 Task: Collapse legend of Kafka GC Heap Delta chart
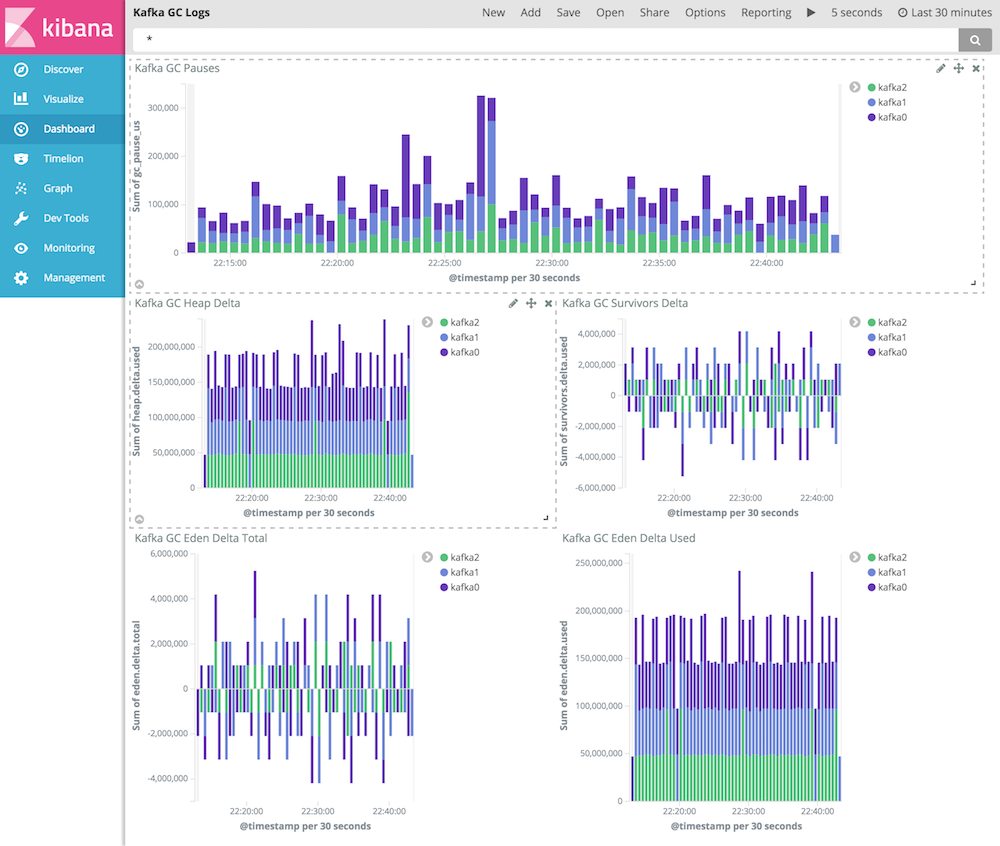[x=427, y=322]
